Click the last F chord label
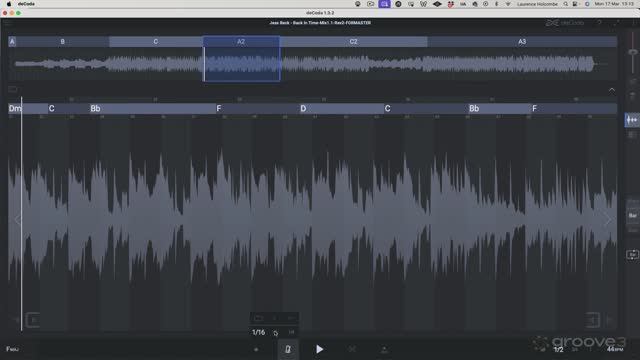 point(534,109)
